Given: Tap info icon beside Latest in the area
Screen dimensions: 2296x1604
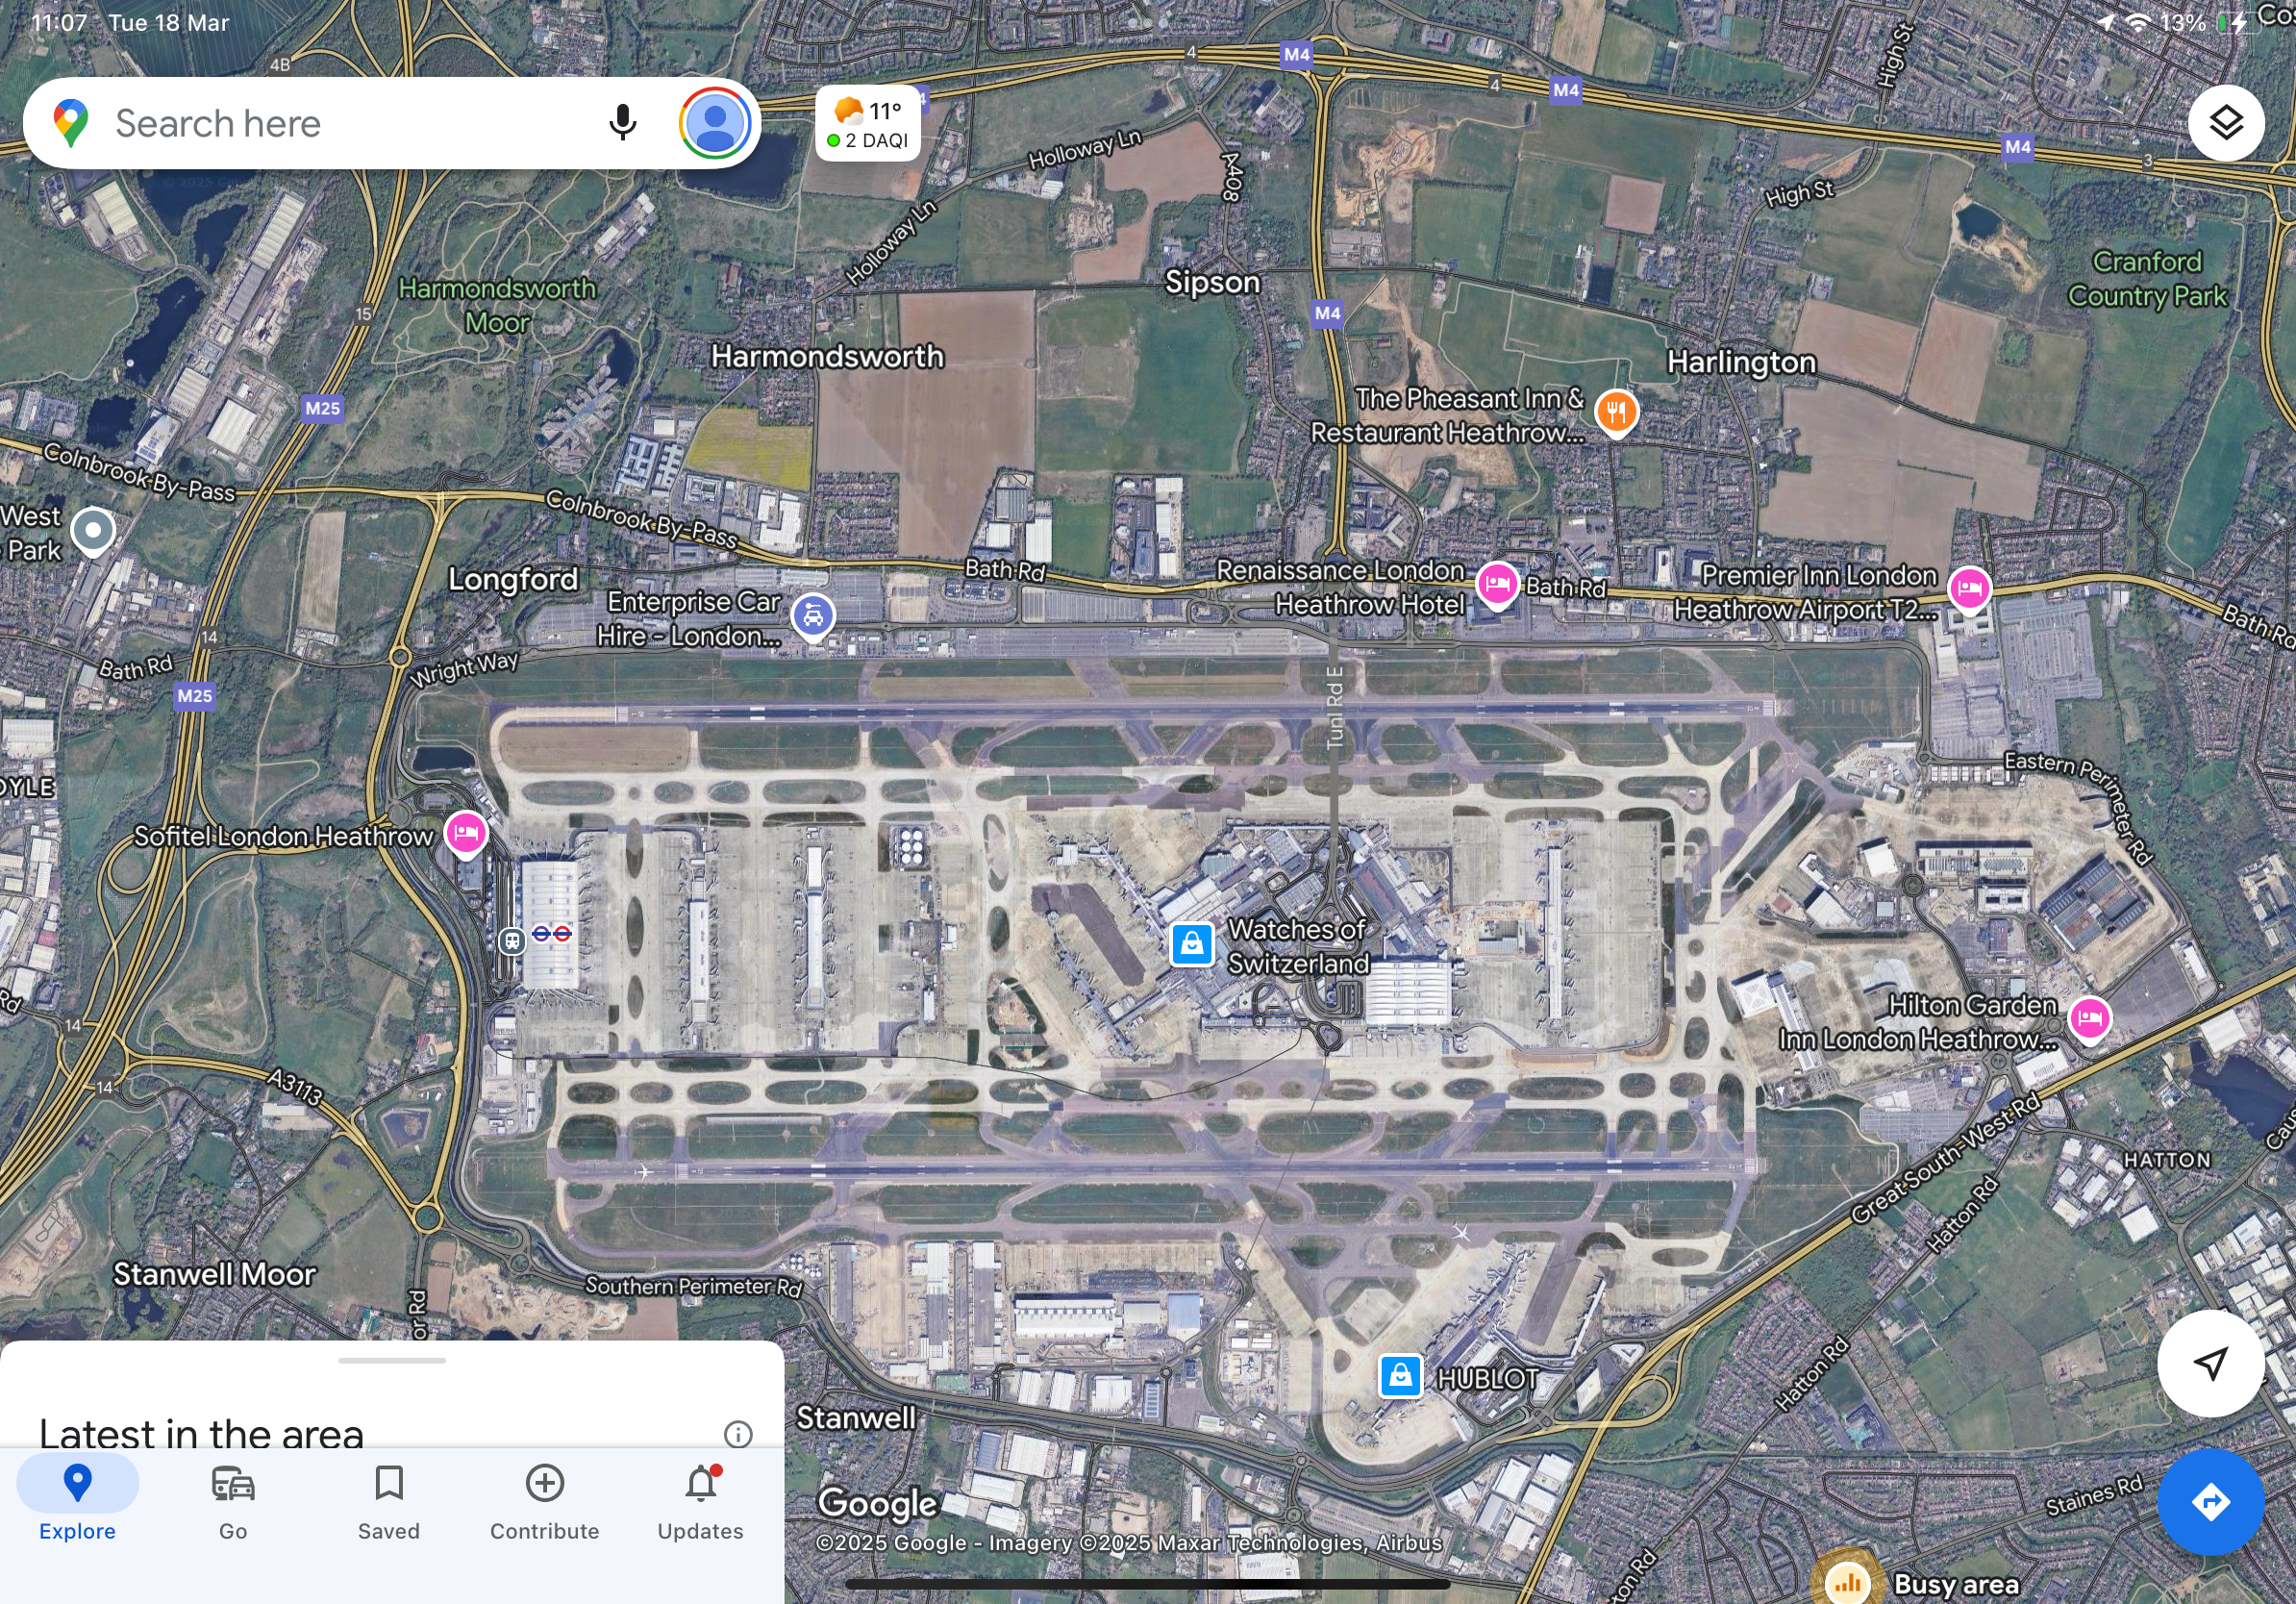Looking at the screenshot, I should [737, 1434].
